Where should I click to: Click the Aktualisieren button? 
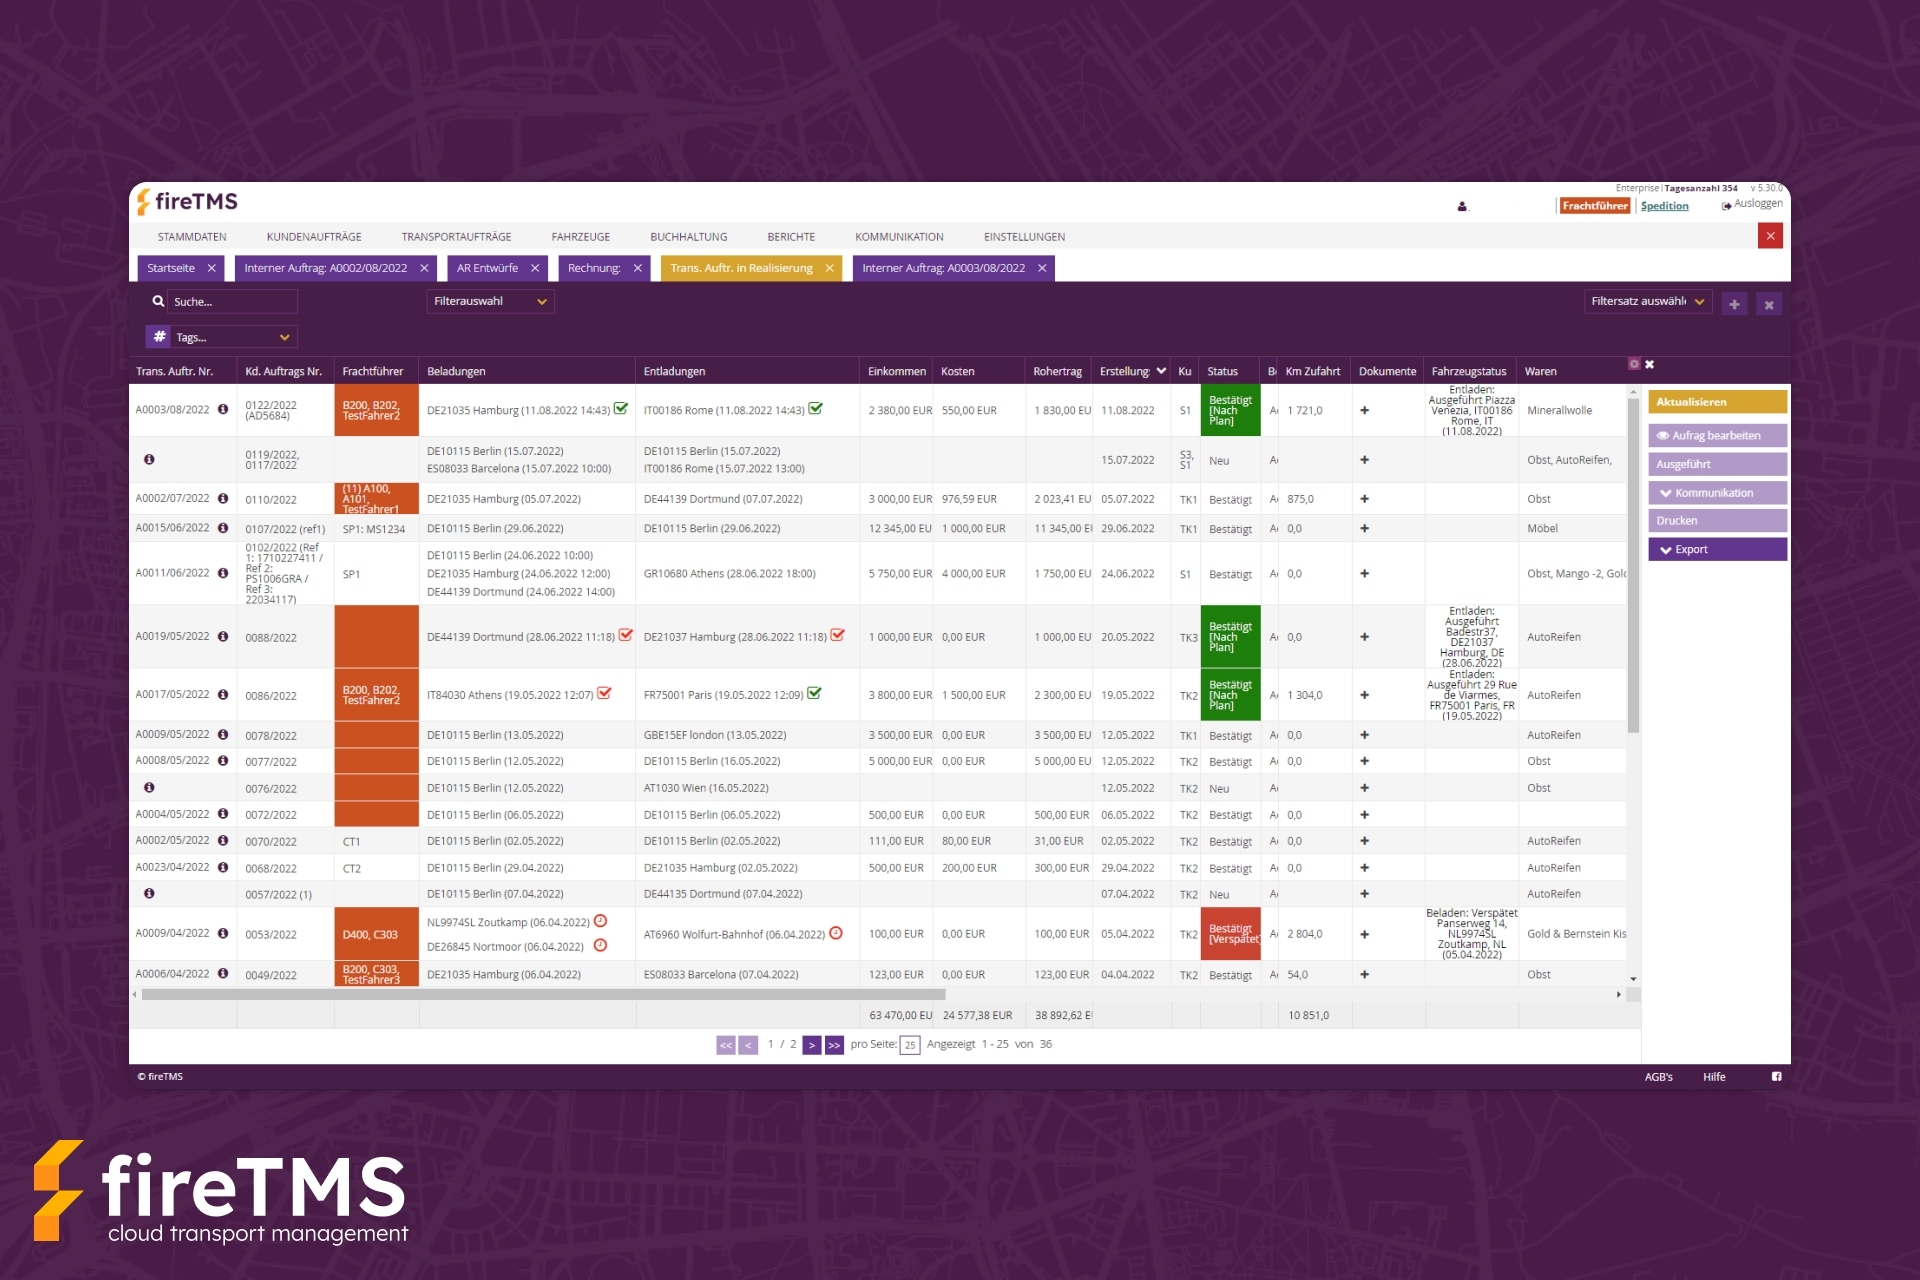(1716, 402)
